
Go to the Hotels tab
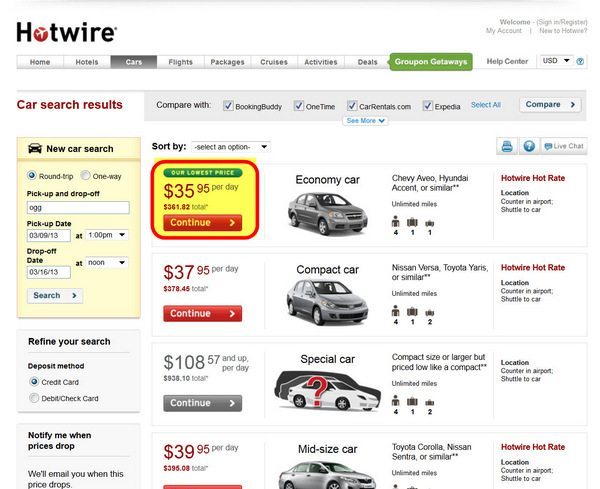click(x=87, y=62)
